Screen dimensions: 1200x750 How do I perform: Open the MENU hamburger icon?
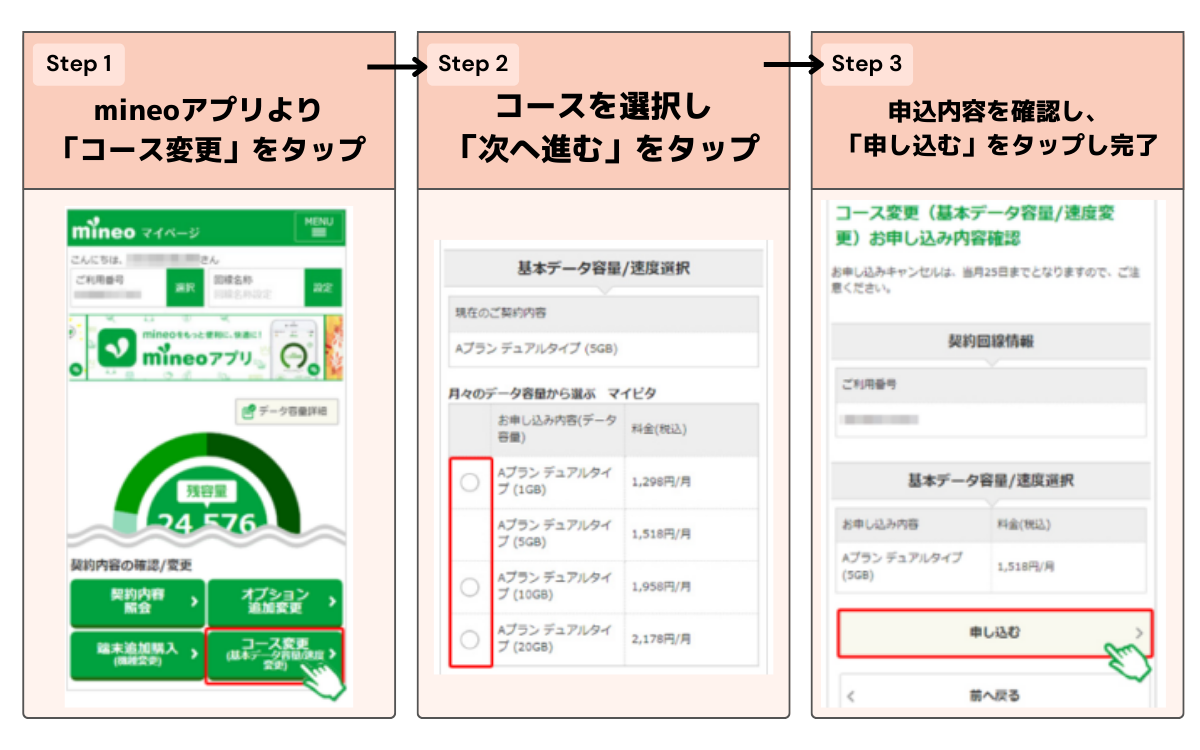tap(319, 227)
